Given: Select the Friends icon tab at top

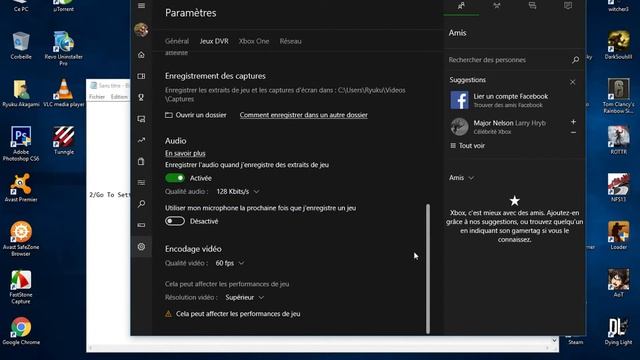Looking at the screenshot, I should pyautogui.click(x=461, y=6).
